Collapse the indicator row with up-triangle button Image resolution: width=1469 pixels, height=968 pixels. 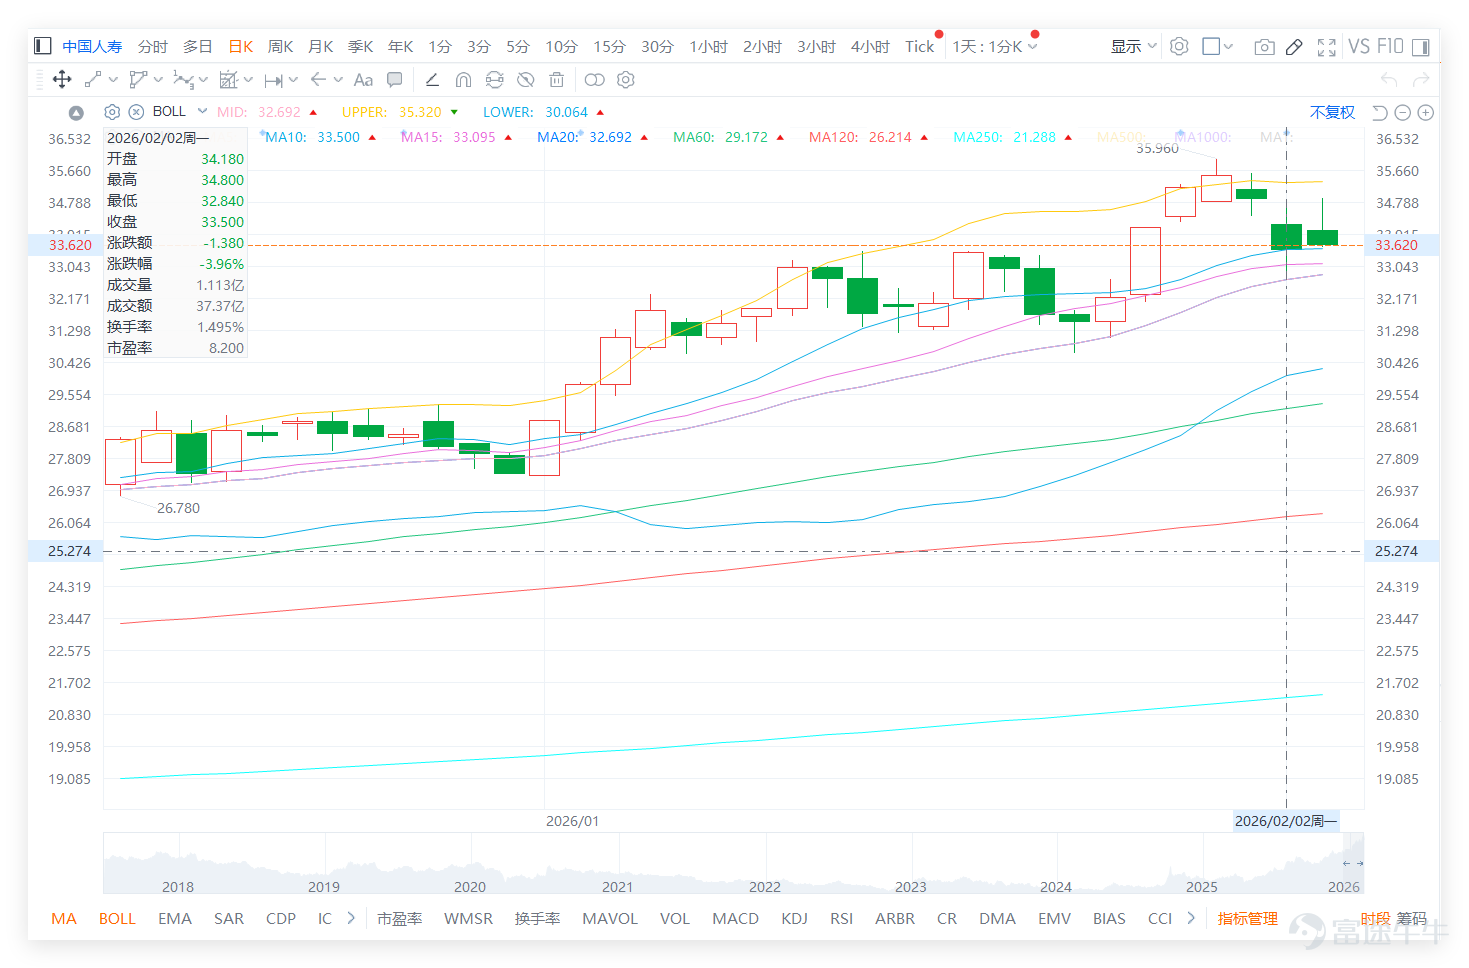click(76, 112)
